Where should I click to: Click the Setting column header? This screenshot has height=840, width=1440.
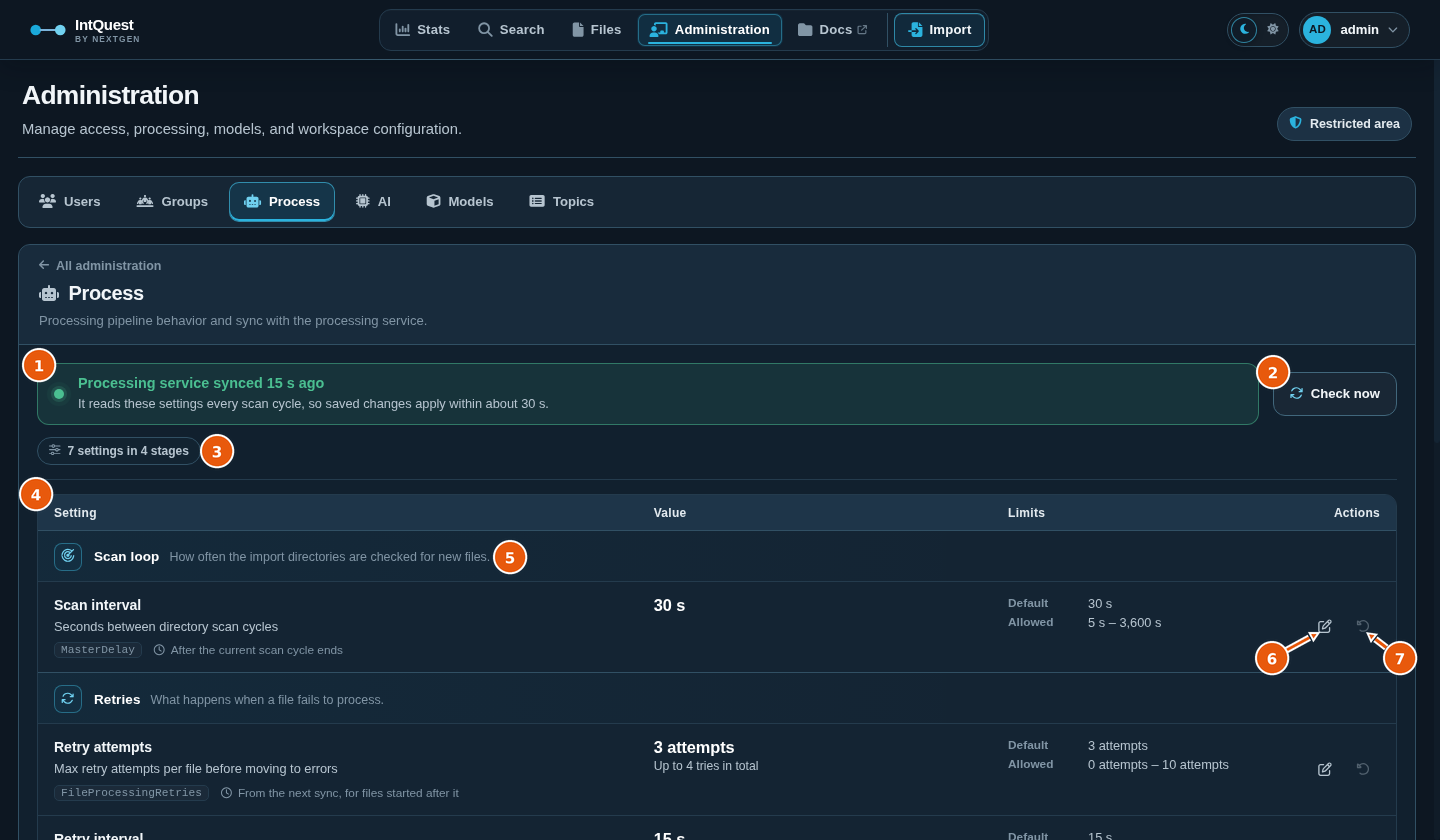[x=75, y=513]
